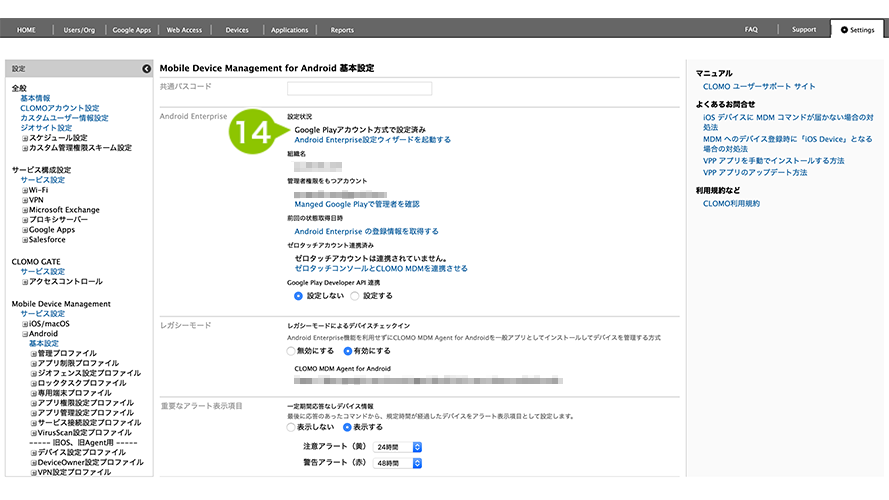Open VPP アプリを手動でインストールする方法 link
This screenshot has width=889, height=500.
(x=773, y=161)
